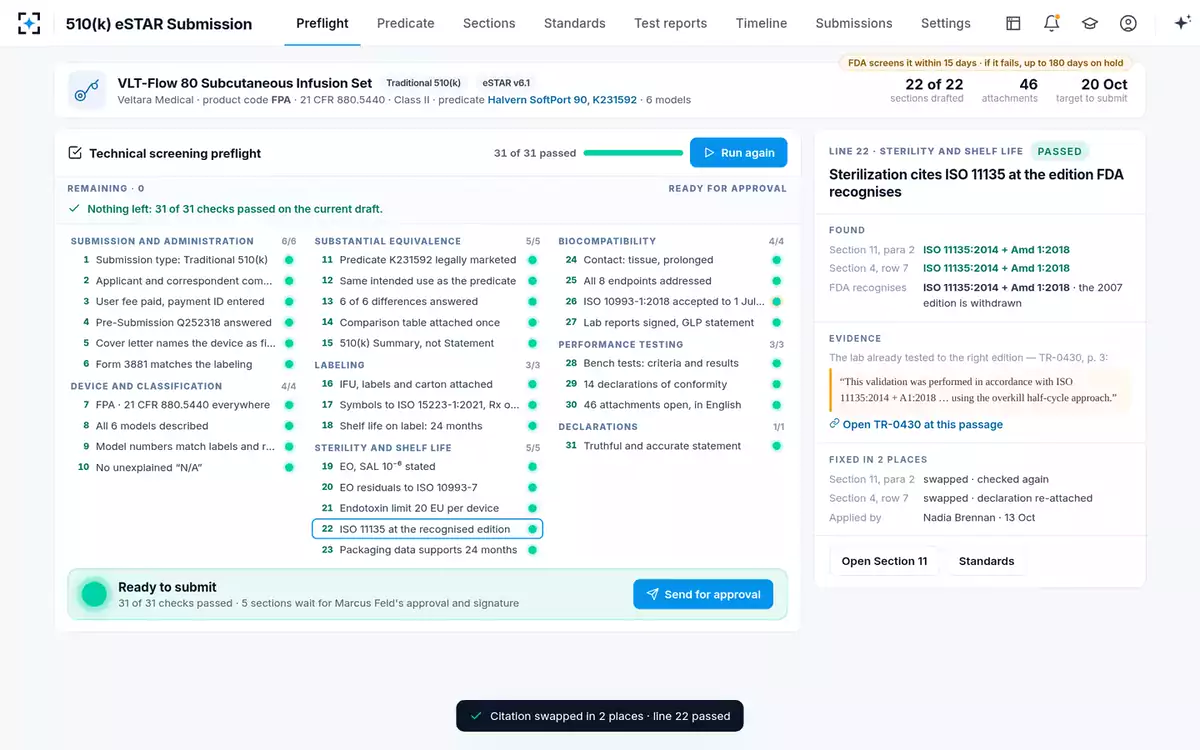
Task: Select check 27 Lab reports signed, GLP statement
Action: pos(671,322)
